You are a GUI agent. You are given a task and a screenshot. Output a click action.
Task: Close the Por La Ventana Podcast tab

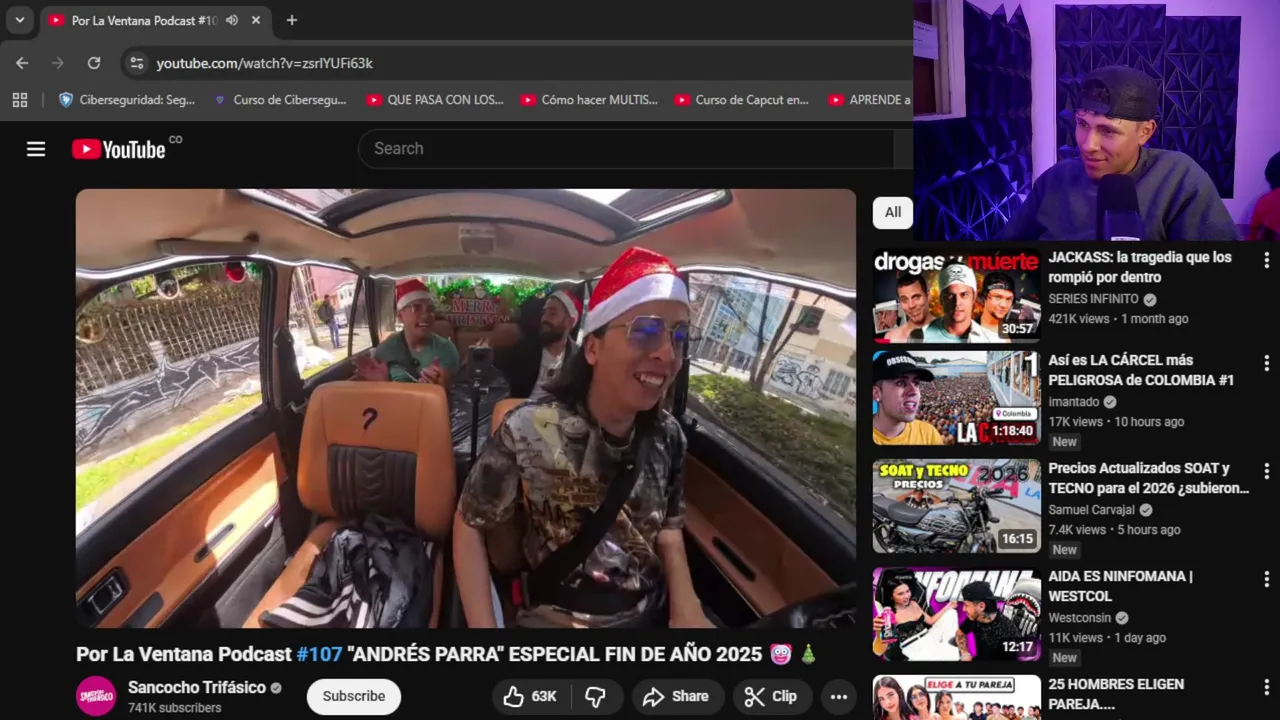pos(256,20)
